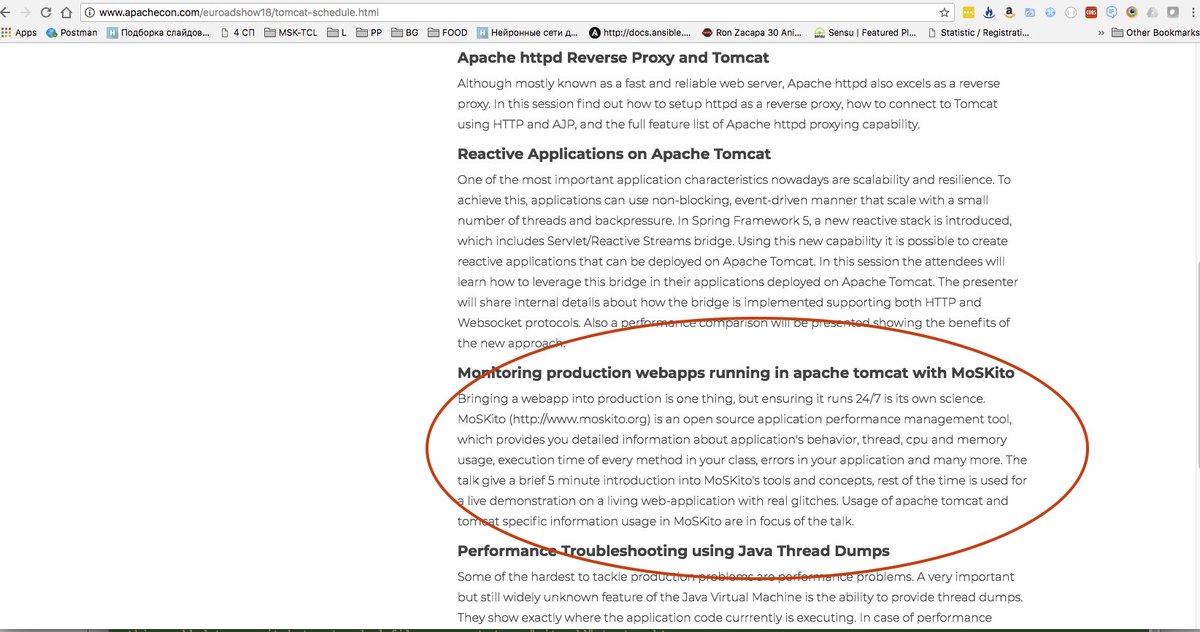Open the yellow extension icon after the star
This screenshot has width=1200, height=632.
tap(968, 13)
